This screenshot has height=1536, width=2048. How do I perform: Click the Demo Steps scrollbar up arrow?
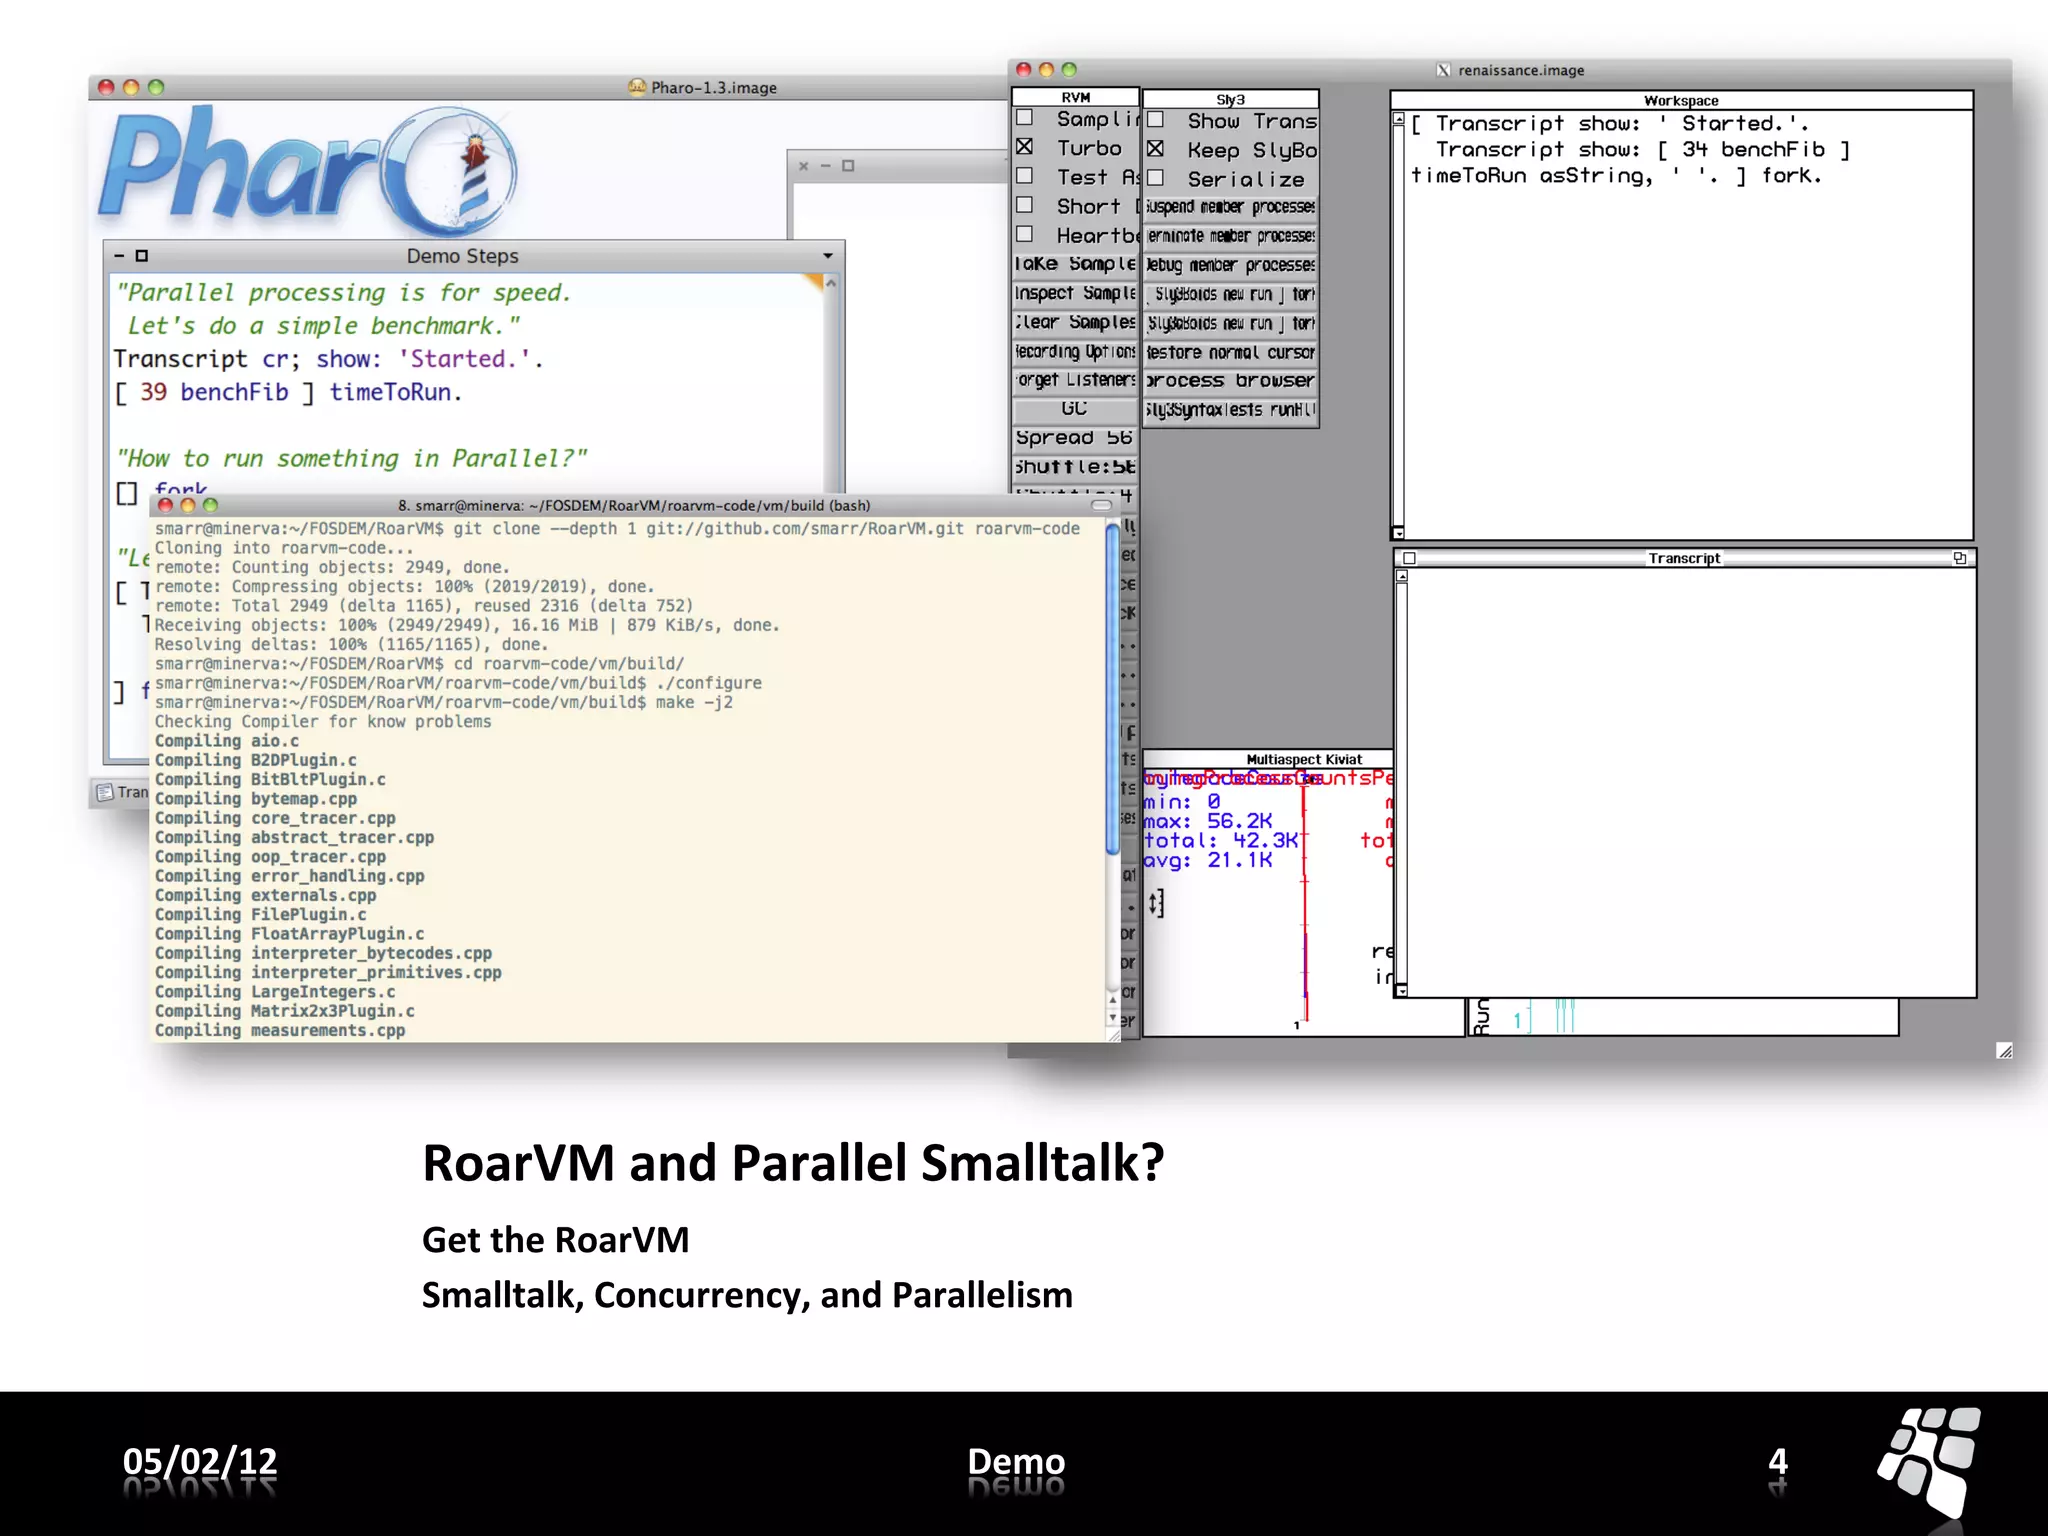831,284
